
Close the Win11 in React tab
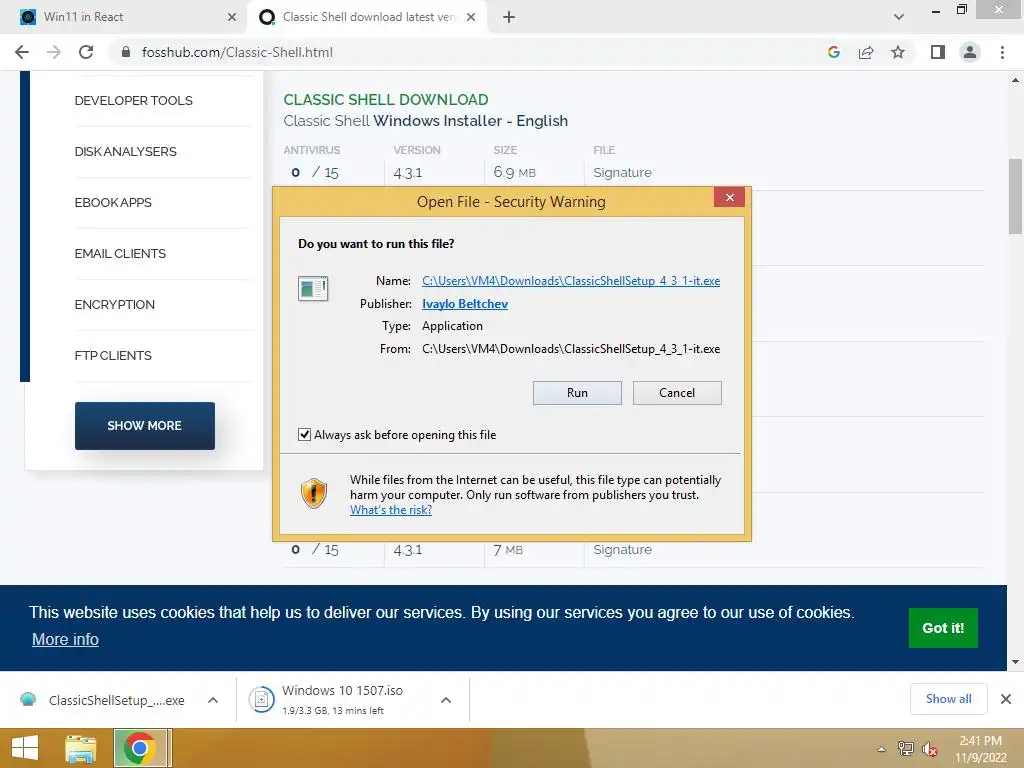point(232,17)
